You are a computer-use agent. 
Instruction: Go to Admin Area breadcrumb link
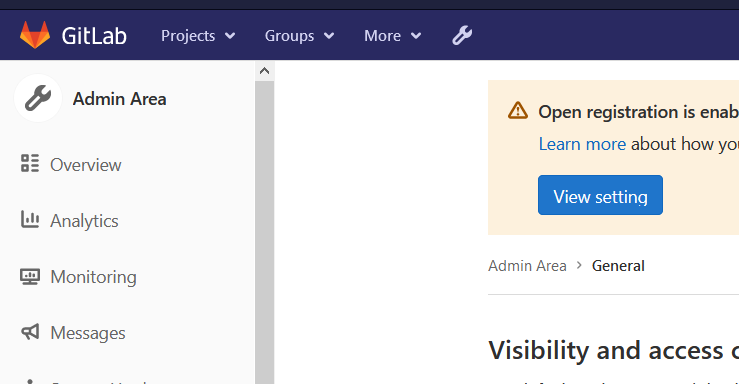527,266
